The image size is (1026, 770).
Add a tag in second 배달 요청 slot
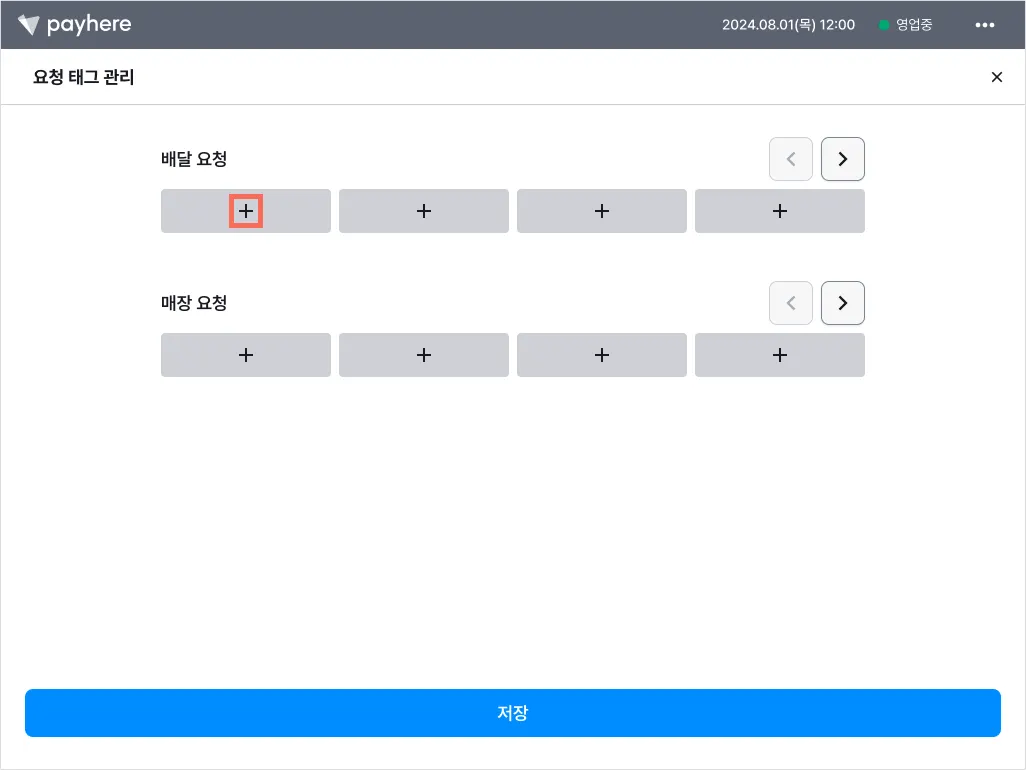[424, 211]
